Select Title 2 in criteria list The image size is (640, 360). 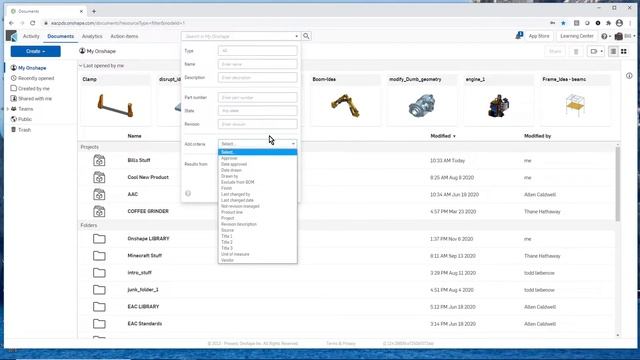(258, 242)
